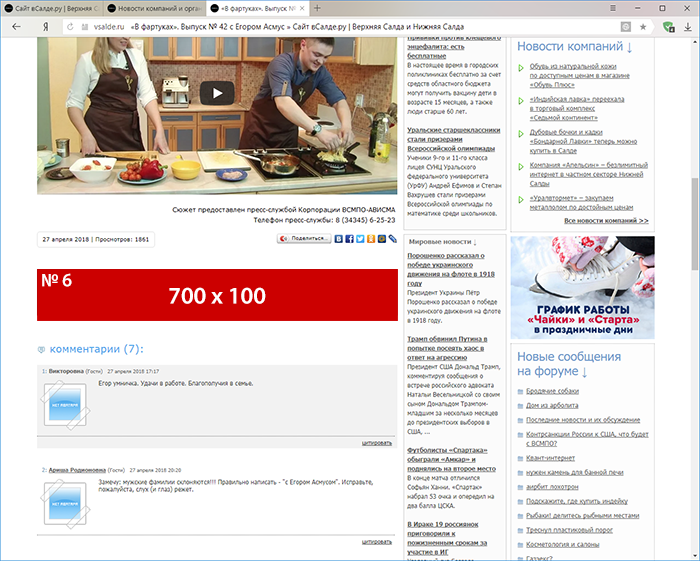The image size is (700, 561).
Task: Open the browser main menu icon
Action: point(613,8)
